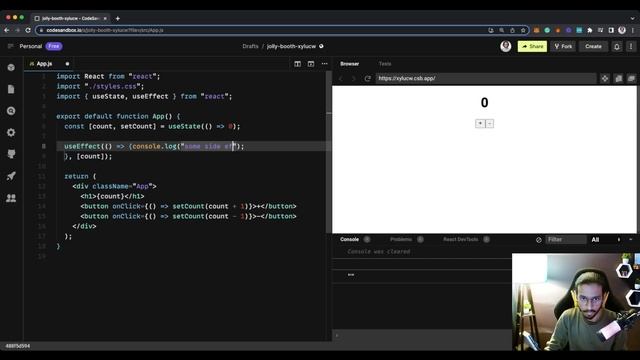Open the Live collaboration people panel
This screenshot has width=640, height=360.
[11, 198]
